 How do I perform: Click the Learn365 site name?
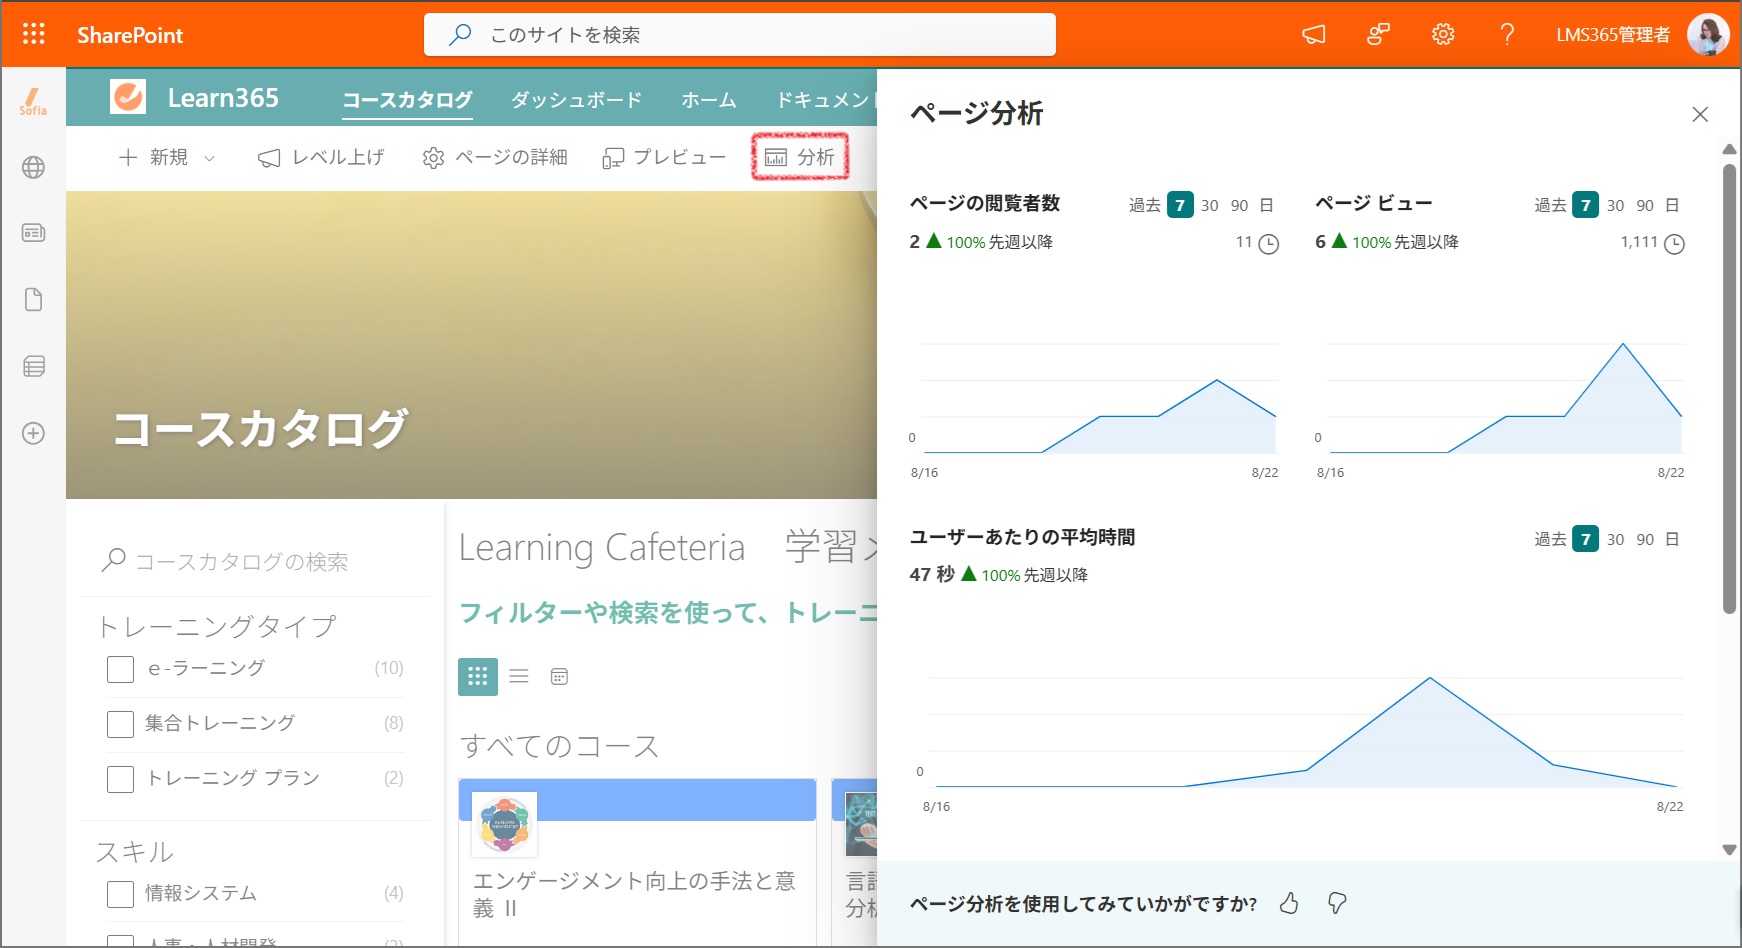223,98
